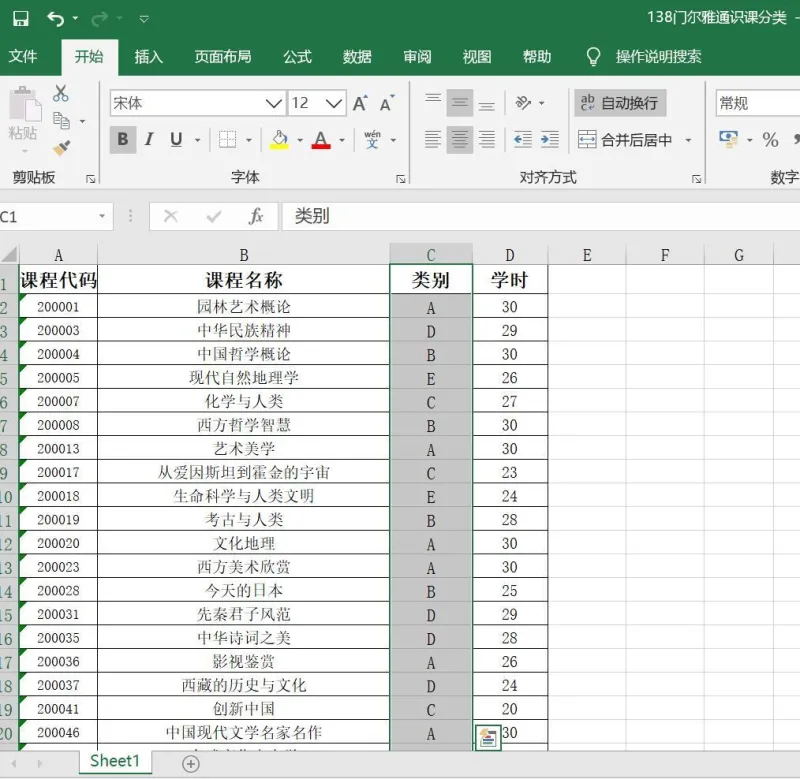Apply accounting number format icon
The width and height of the screenshot is (800, 779).
pyautogui.click(x=729, y=139)
